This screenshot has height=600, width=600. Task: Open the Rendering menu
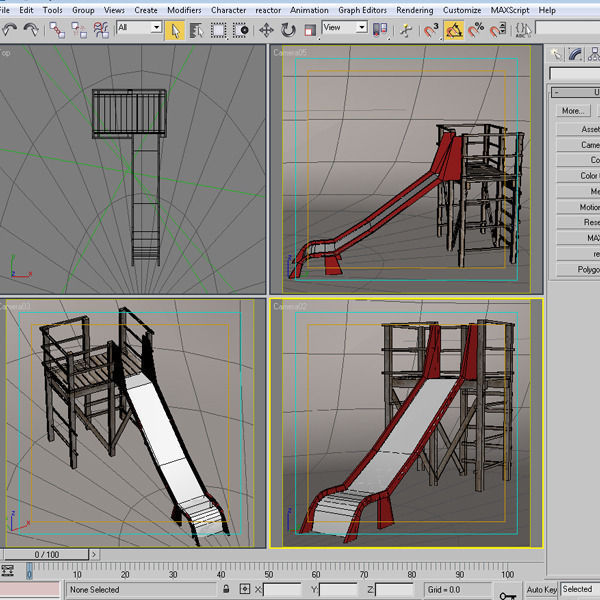click(x=415, y=10)
